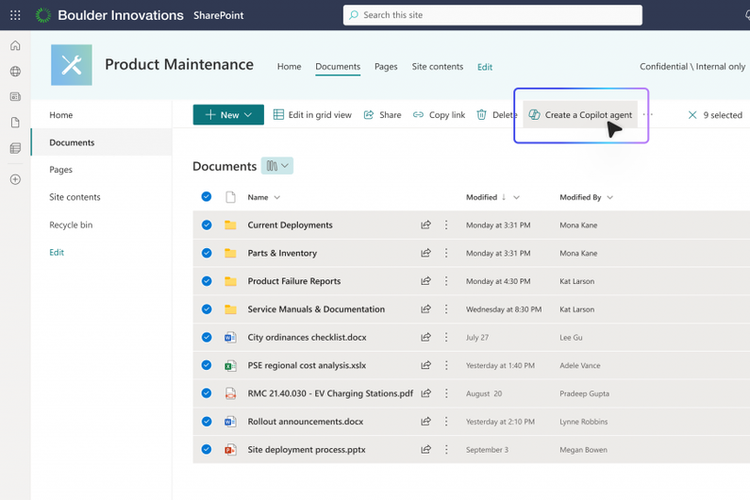Viewport: 750px width, 500px height.
Task: Toggle the select all items checkbox
Action: [x=207, y=197]
